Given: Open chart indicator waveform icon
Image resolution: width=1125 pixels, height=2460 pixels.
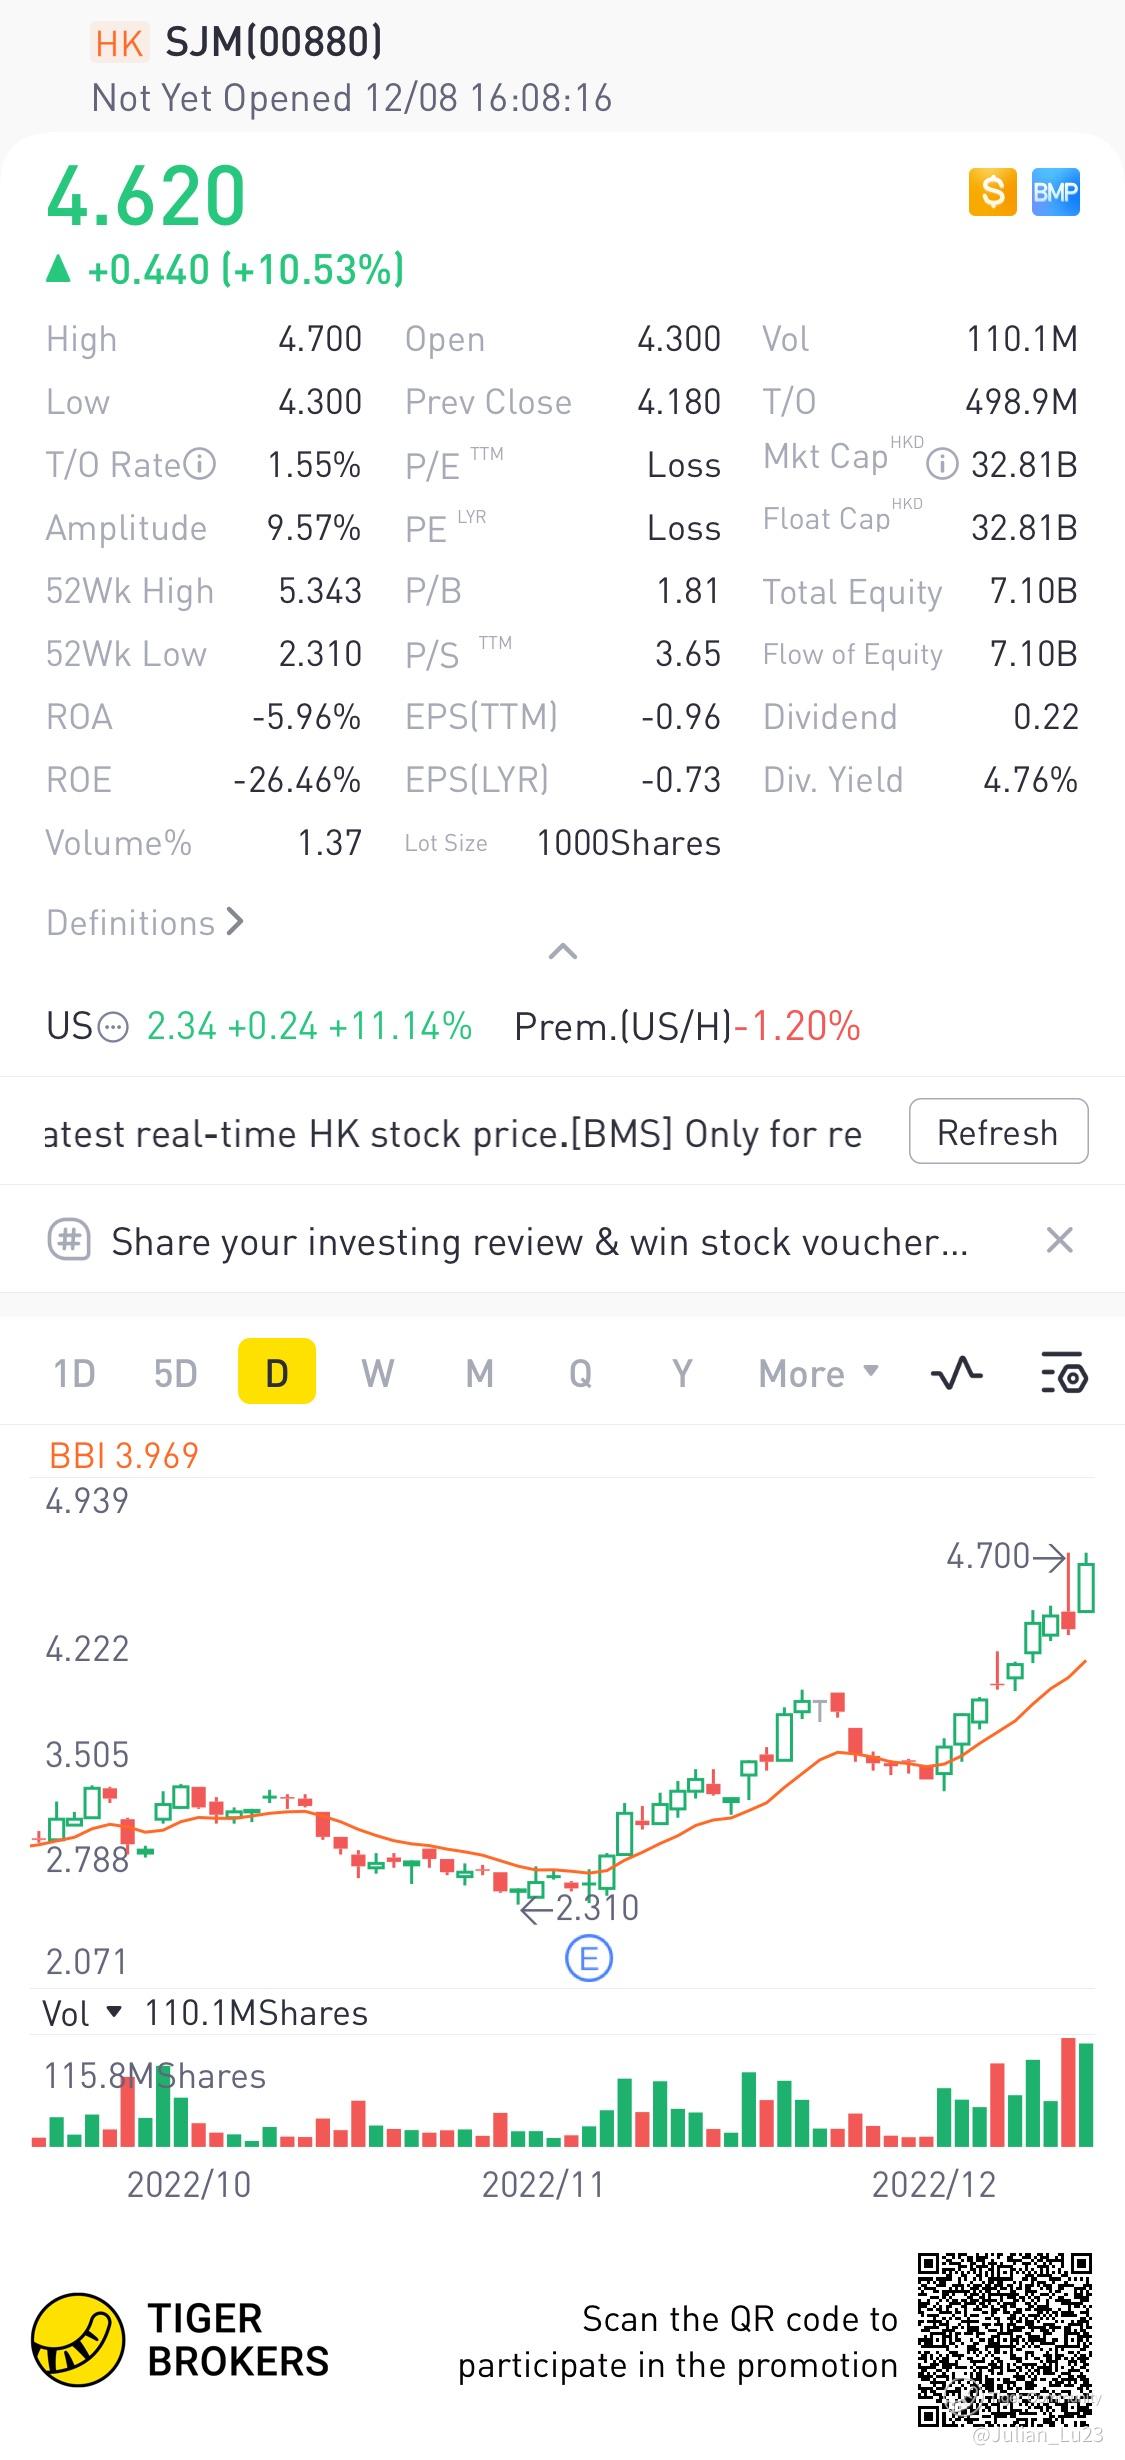Looking at the screenshot, I should coord(956,1373).
